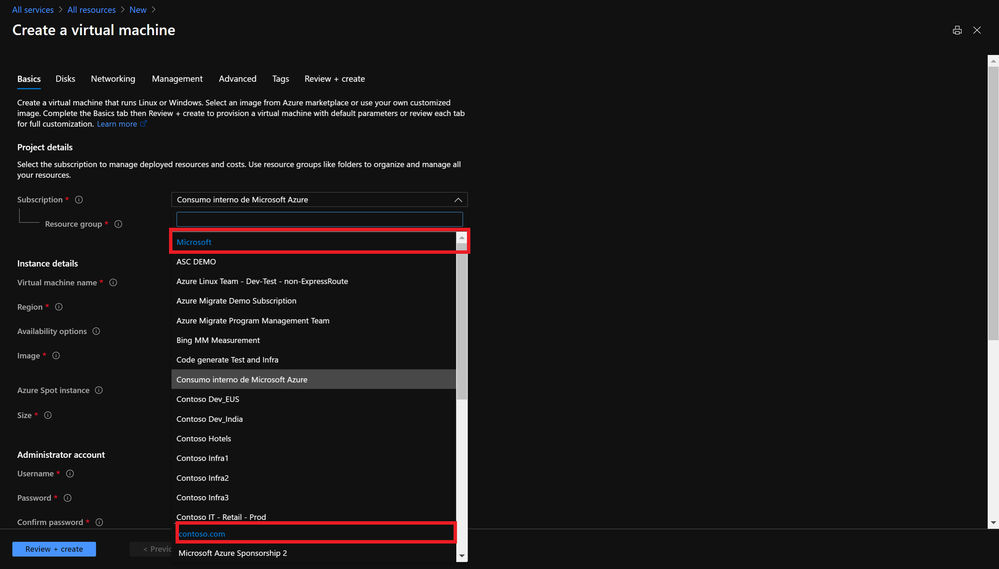Click dropdown list scrollbar down arrow
Viewport: 999px width, 569px height.
462,556
